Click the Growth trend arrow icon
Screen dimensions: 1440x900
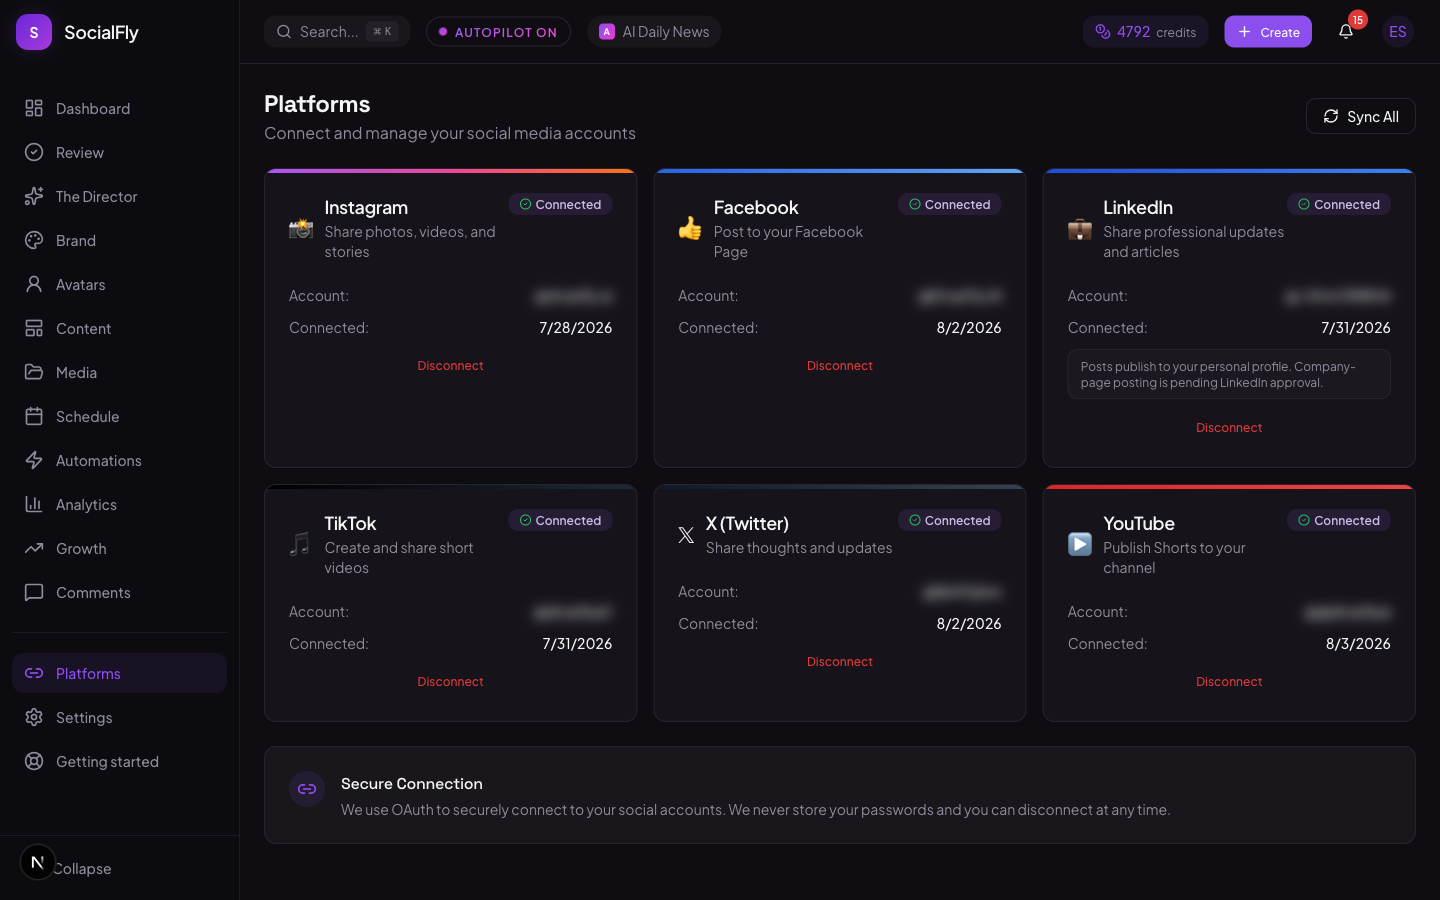click(x=34, y=548)
